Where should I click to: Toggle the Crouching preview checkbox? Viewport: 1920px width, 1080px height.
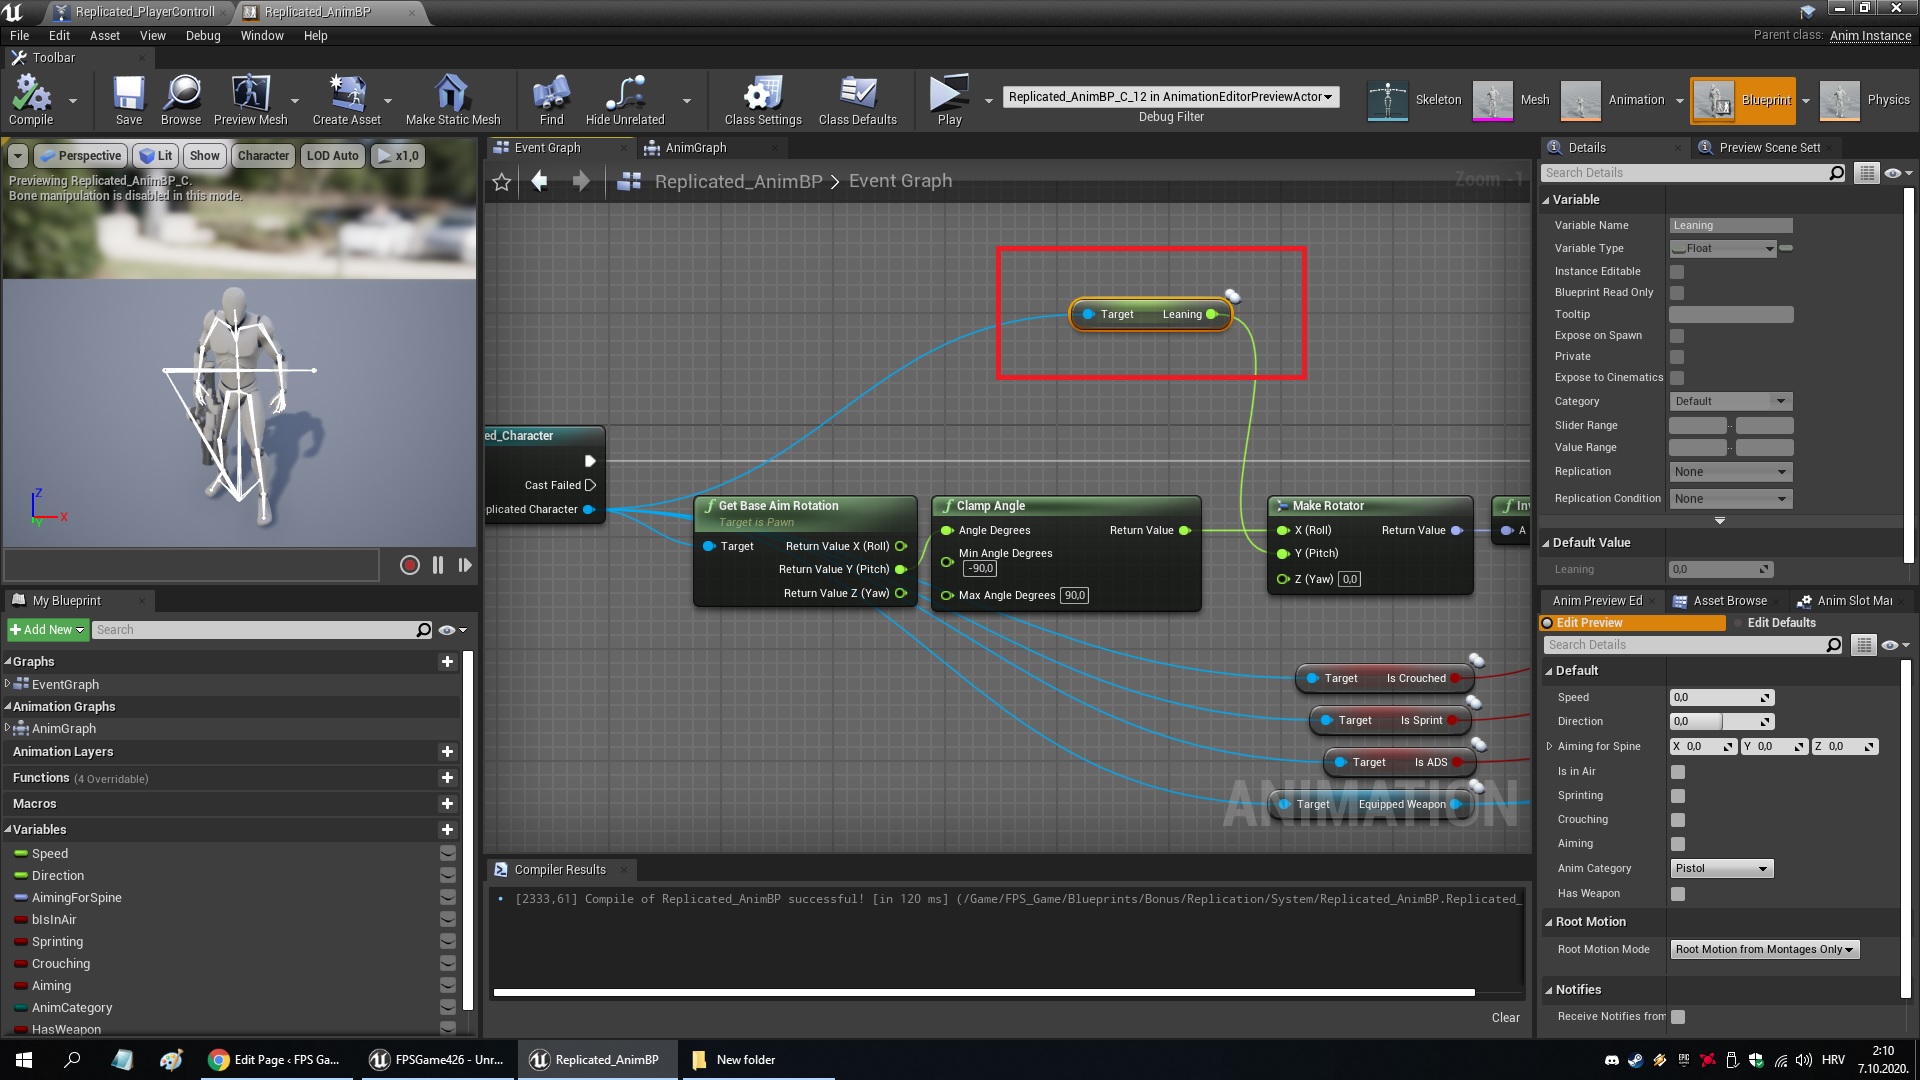coord(1678,820)
